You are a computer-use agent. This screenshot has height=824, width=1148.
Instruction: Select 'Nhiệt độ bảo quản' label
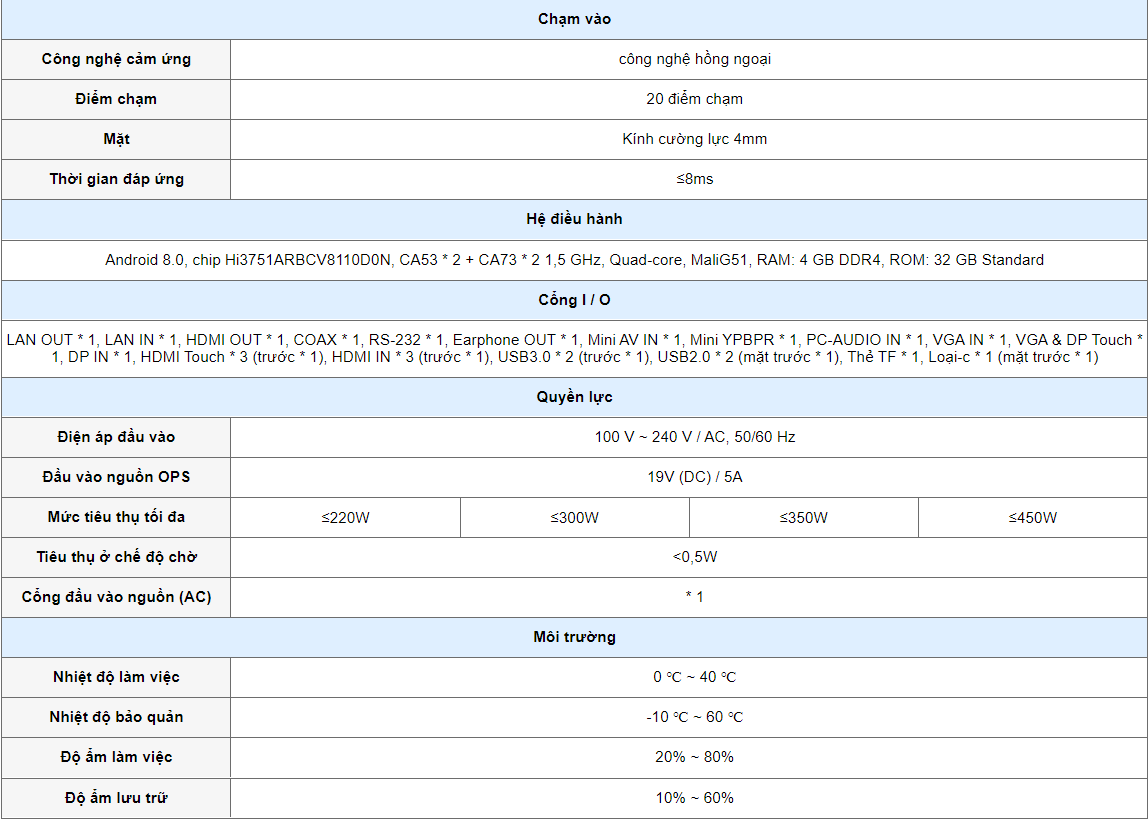tap(116, 717)
